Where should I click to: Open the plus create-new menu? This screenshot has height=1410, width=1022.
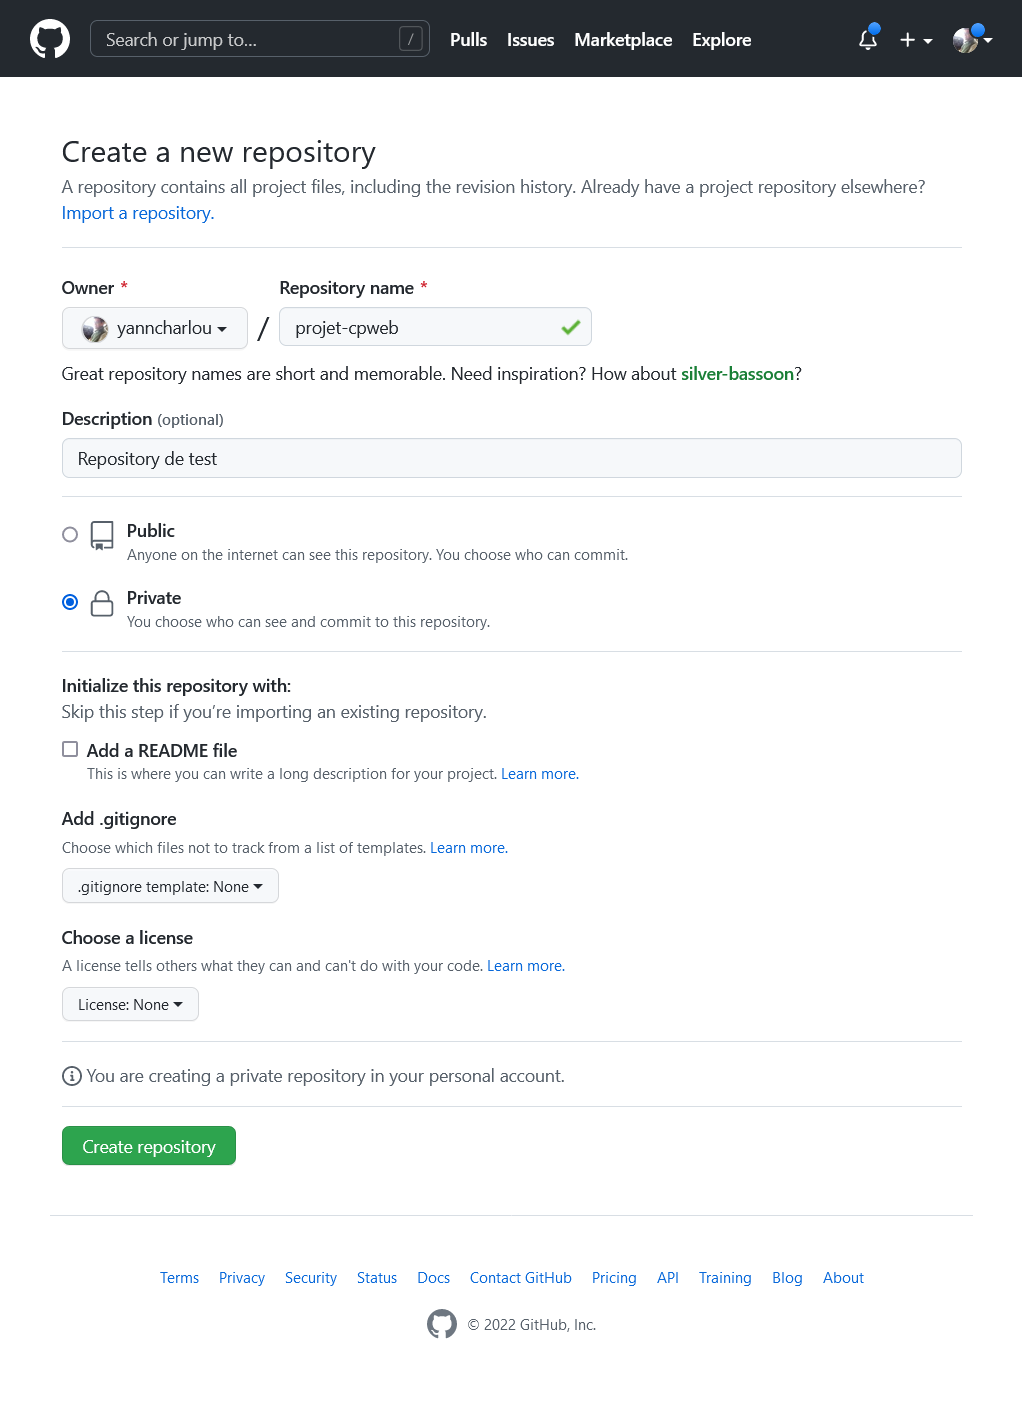click(x=915, y=40)
